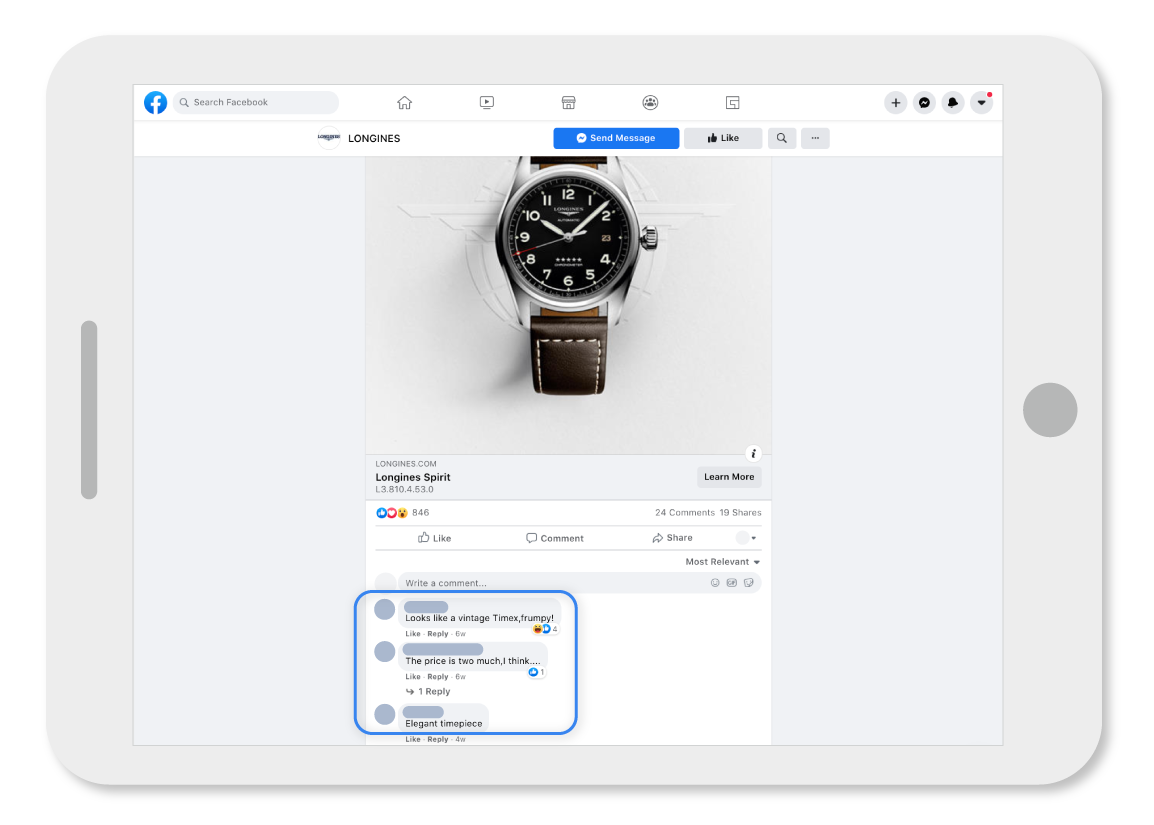This screenshot has height=825, width=1154.
Task: Like the "Elegant timepiece" comment
Action: coord(413,739)
